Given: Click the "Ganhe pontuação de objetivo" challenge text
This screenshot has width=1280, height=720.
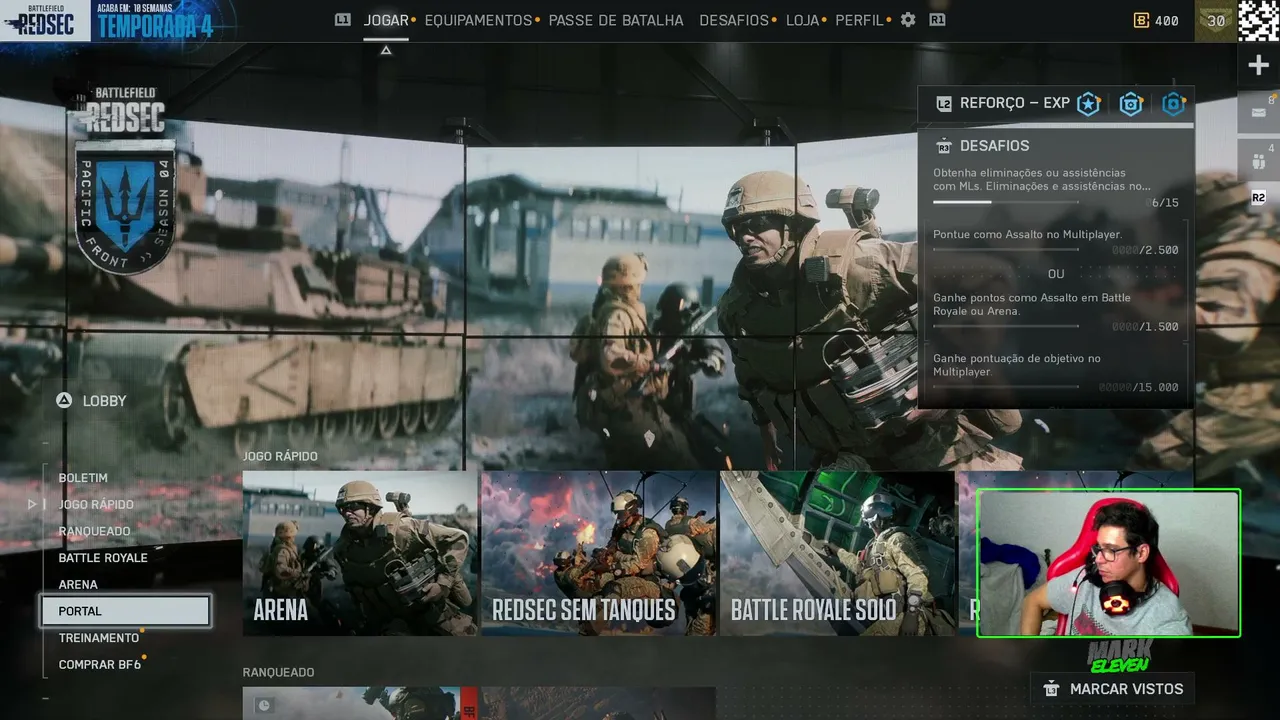Looking at the screenshot, I should coord(1017,365).
